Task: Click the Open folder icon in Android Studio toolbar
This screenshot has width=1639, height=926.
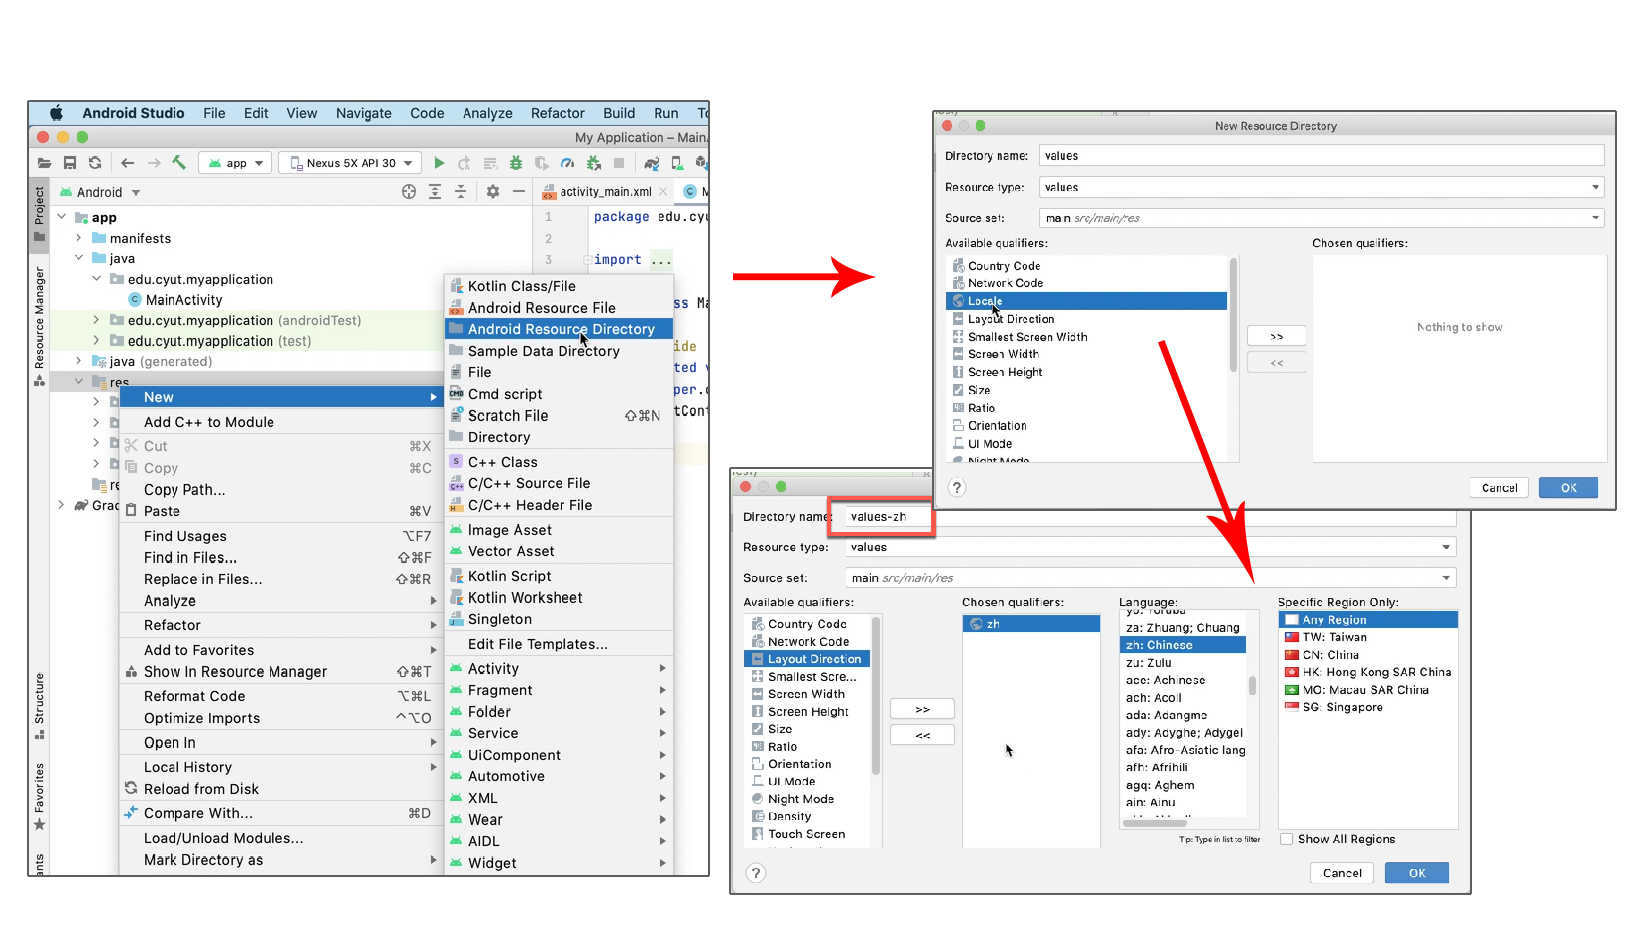Action: [44, 163]
